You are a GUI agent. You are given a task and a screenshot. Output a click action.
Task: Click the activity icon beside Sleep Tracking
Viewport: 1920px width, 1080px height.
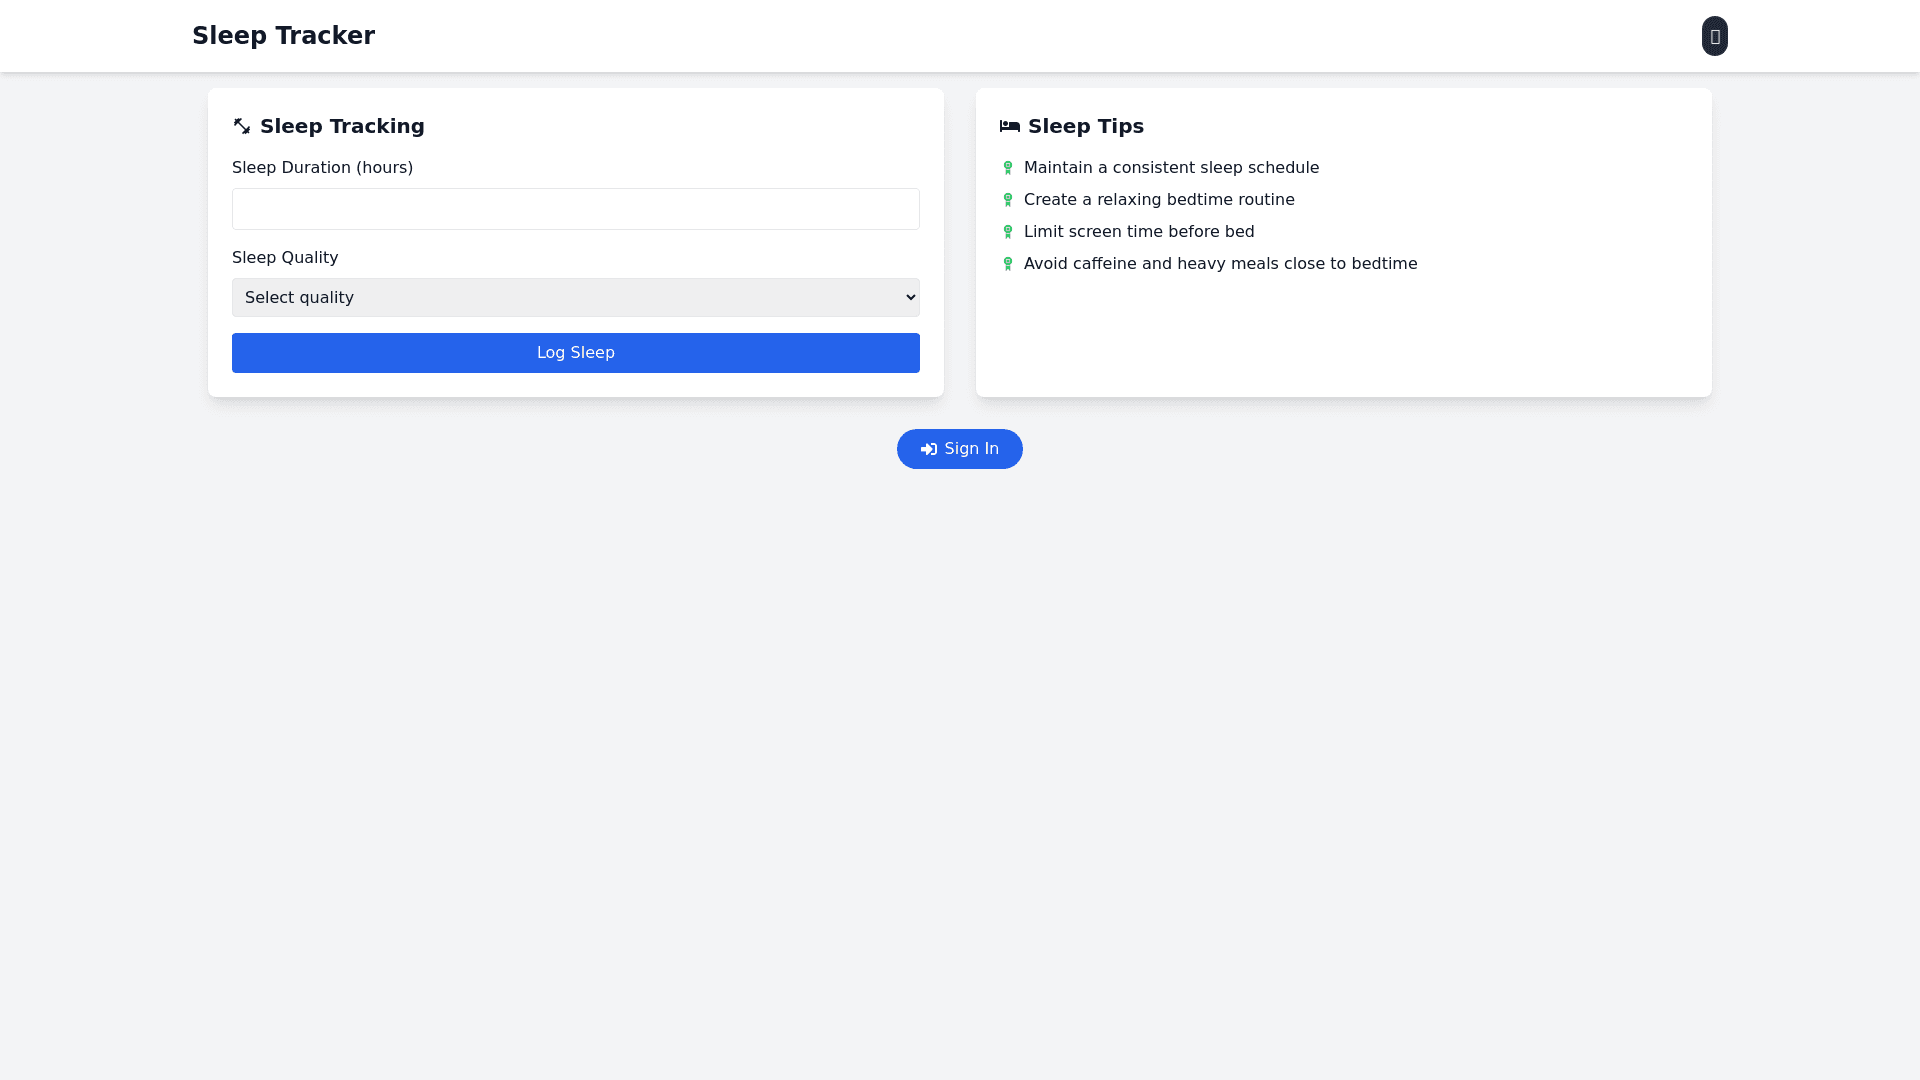click(241, 126)
